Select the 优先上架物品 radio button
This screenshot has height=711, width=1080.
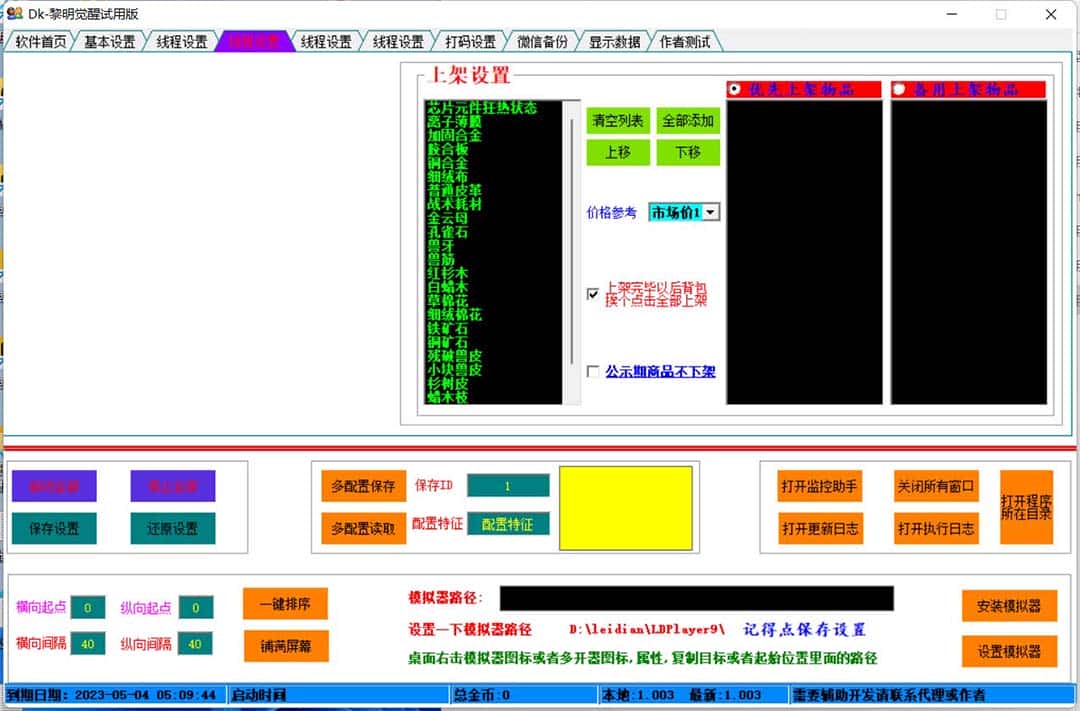click(x=735, y=89)
